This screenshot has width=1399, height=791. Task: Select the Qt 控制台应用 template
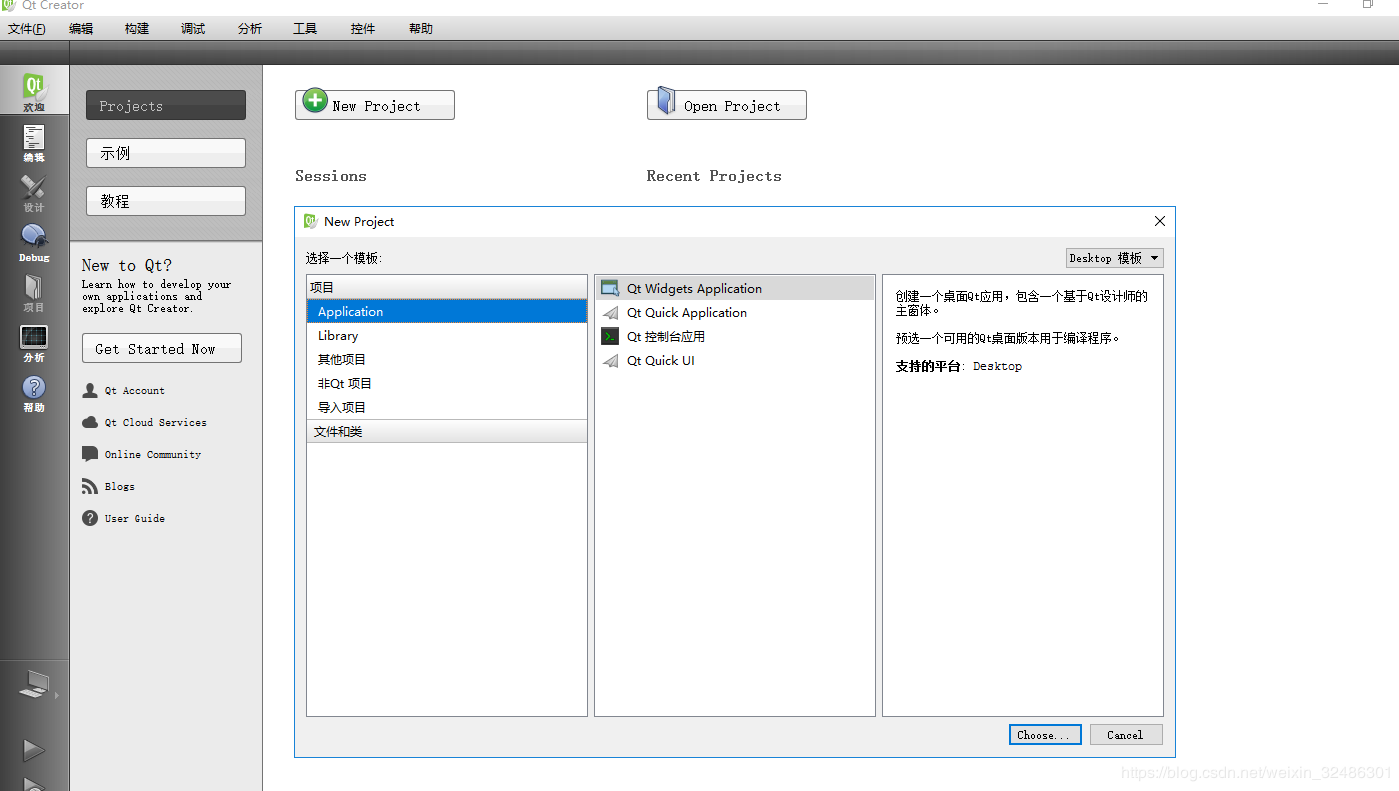tap(735, 337)
